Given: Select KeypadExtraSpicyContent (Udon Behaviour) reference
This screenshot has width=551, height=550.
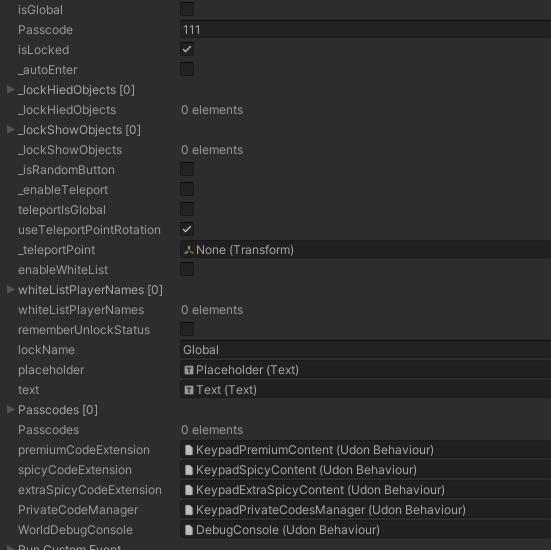Looking at the screenshot, I should click(365, 490).
